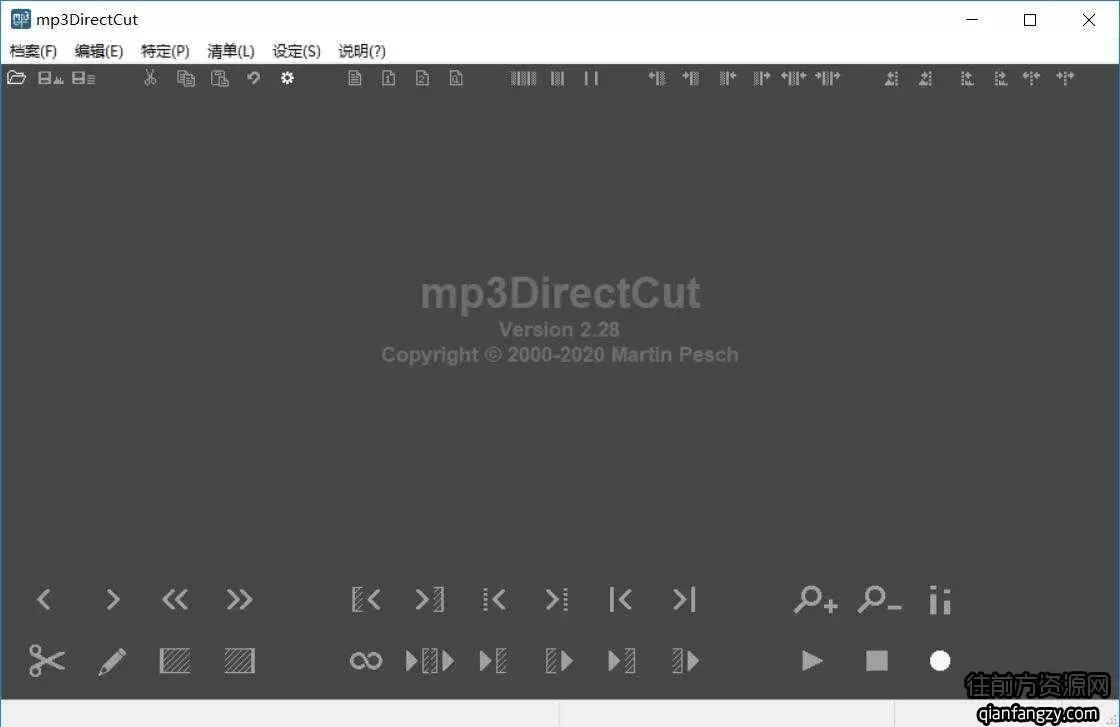Play from selection start icon
The height and width of the screenshot is (727, 1120).
[559, 661]
